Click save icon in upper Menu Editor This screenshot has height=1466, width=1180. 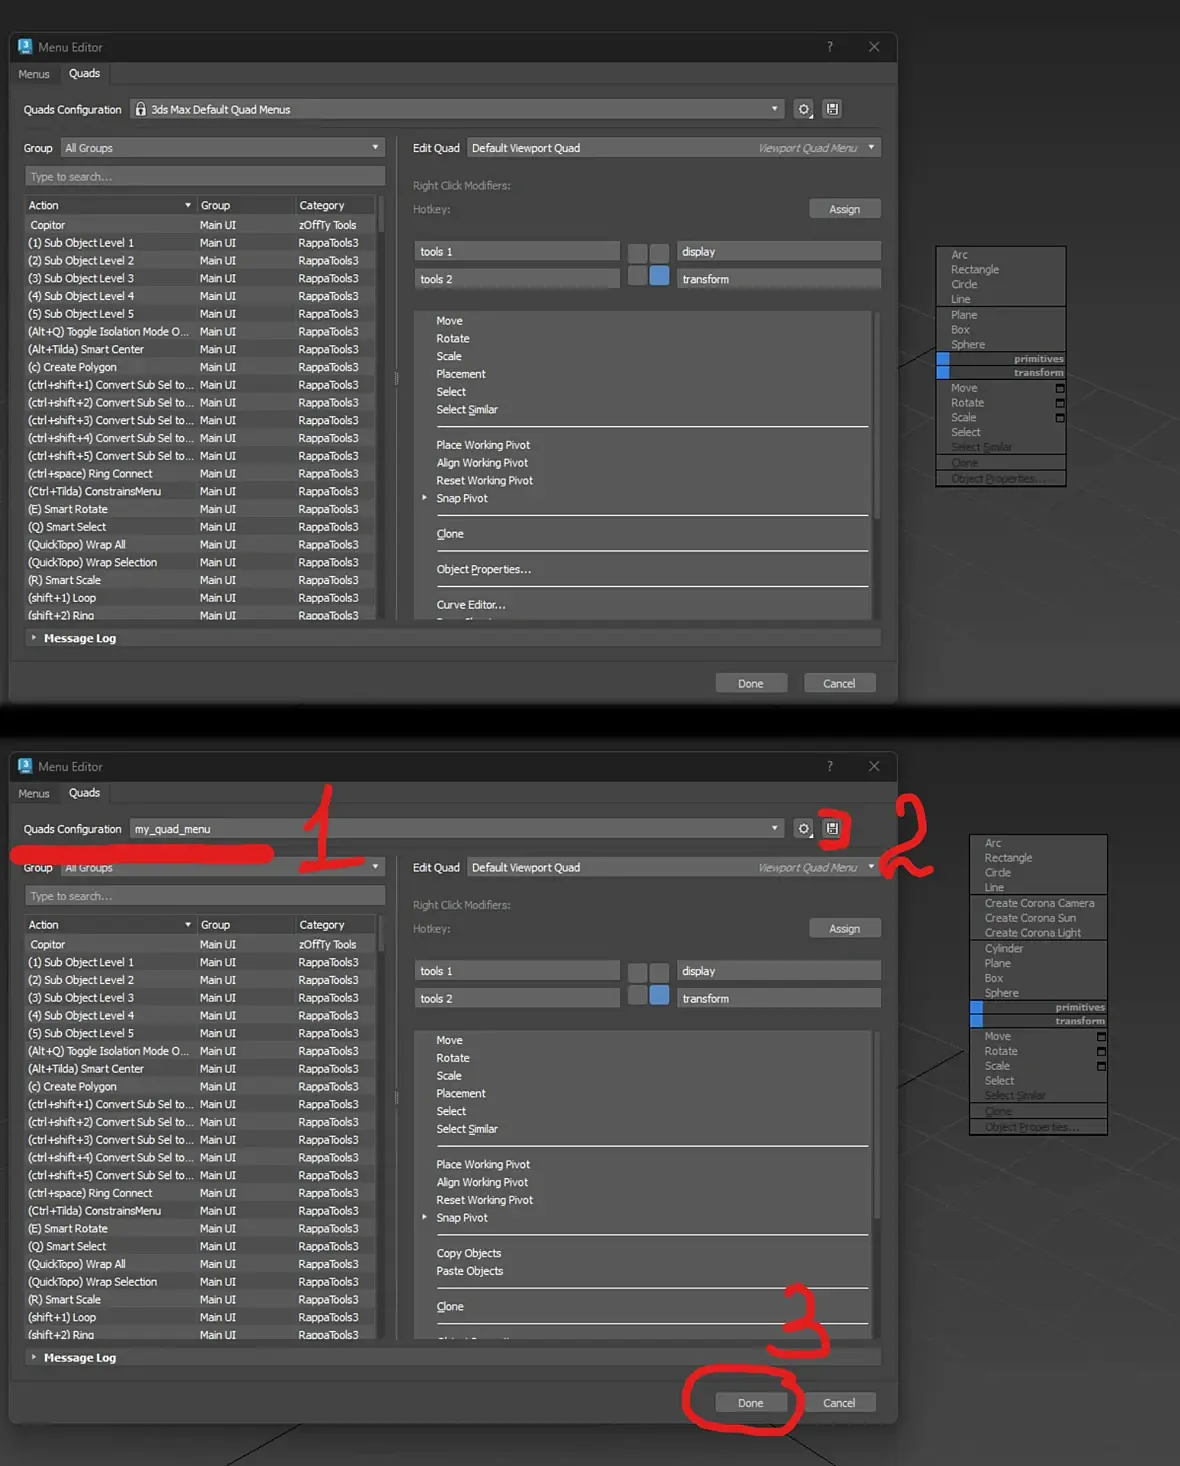[x=832, y=109]
